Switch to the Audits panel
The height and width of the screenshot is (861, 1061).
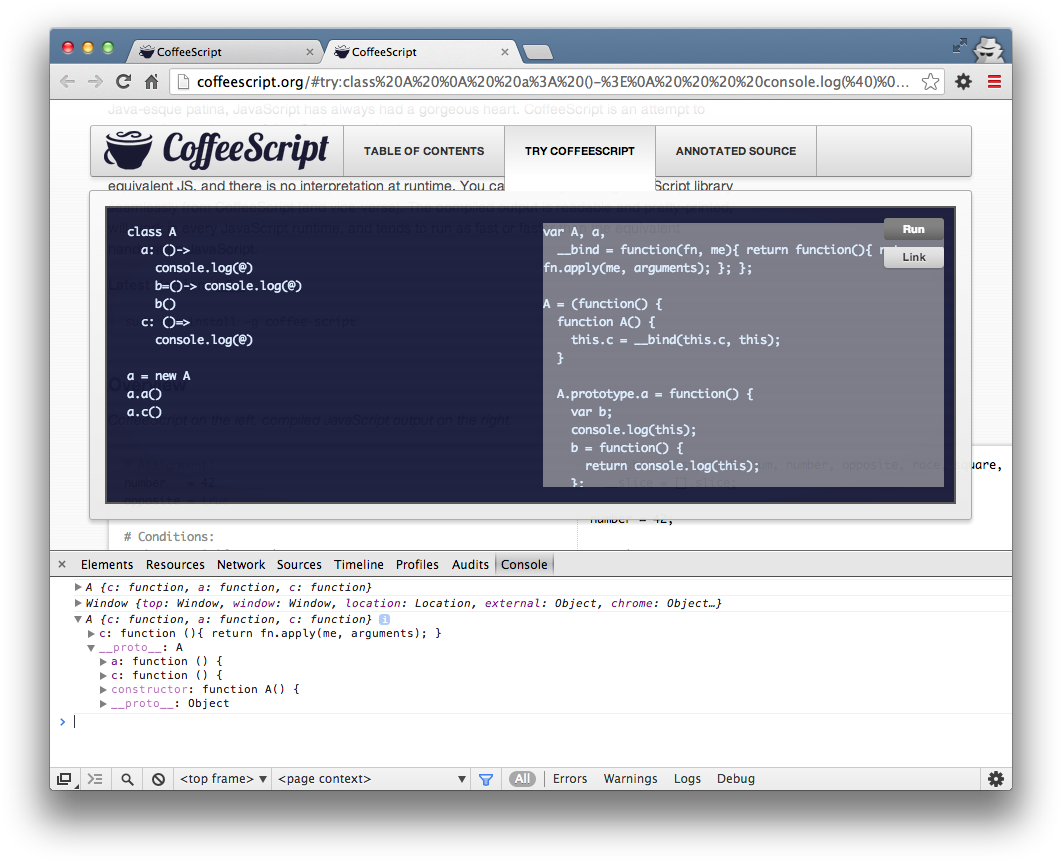[470, 565]
